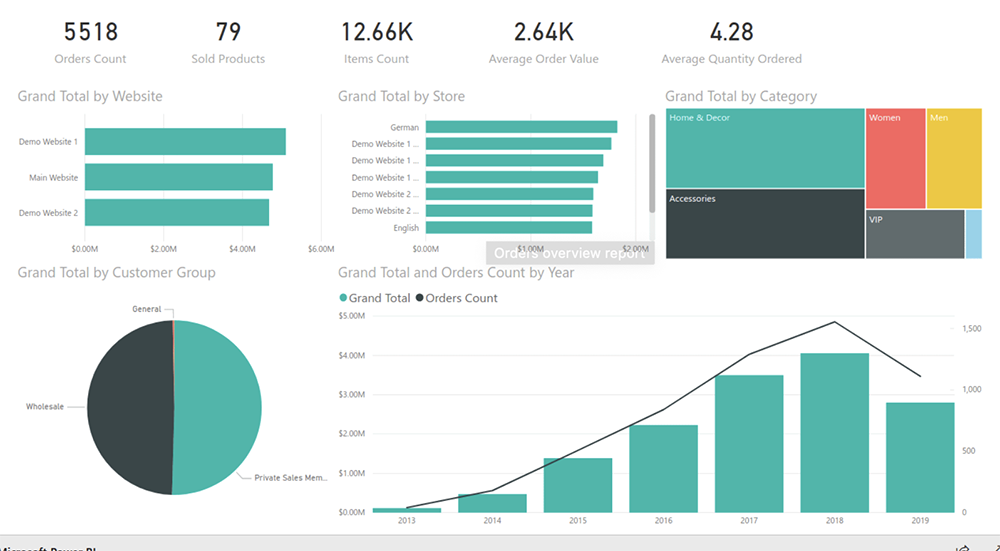1000x551 pixels.
Task: Select the 2015 column
Action: tap(578, 485)
